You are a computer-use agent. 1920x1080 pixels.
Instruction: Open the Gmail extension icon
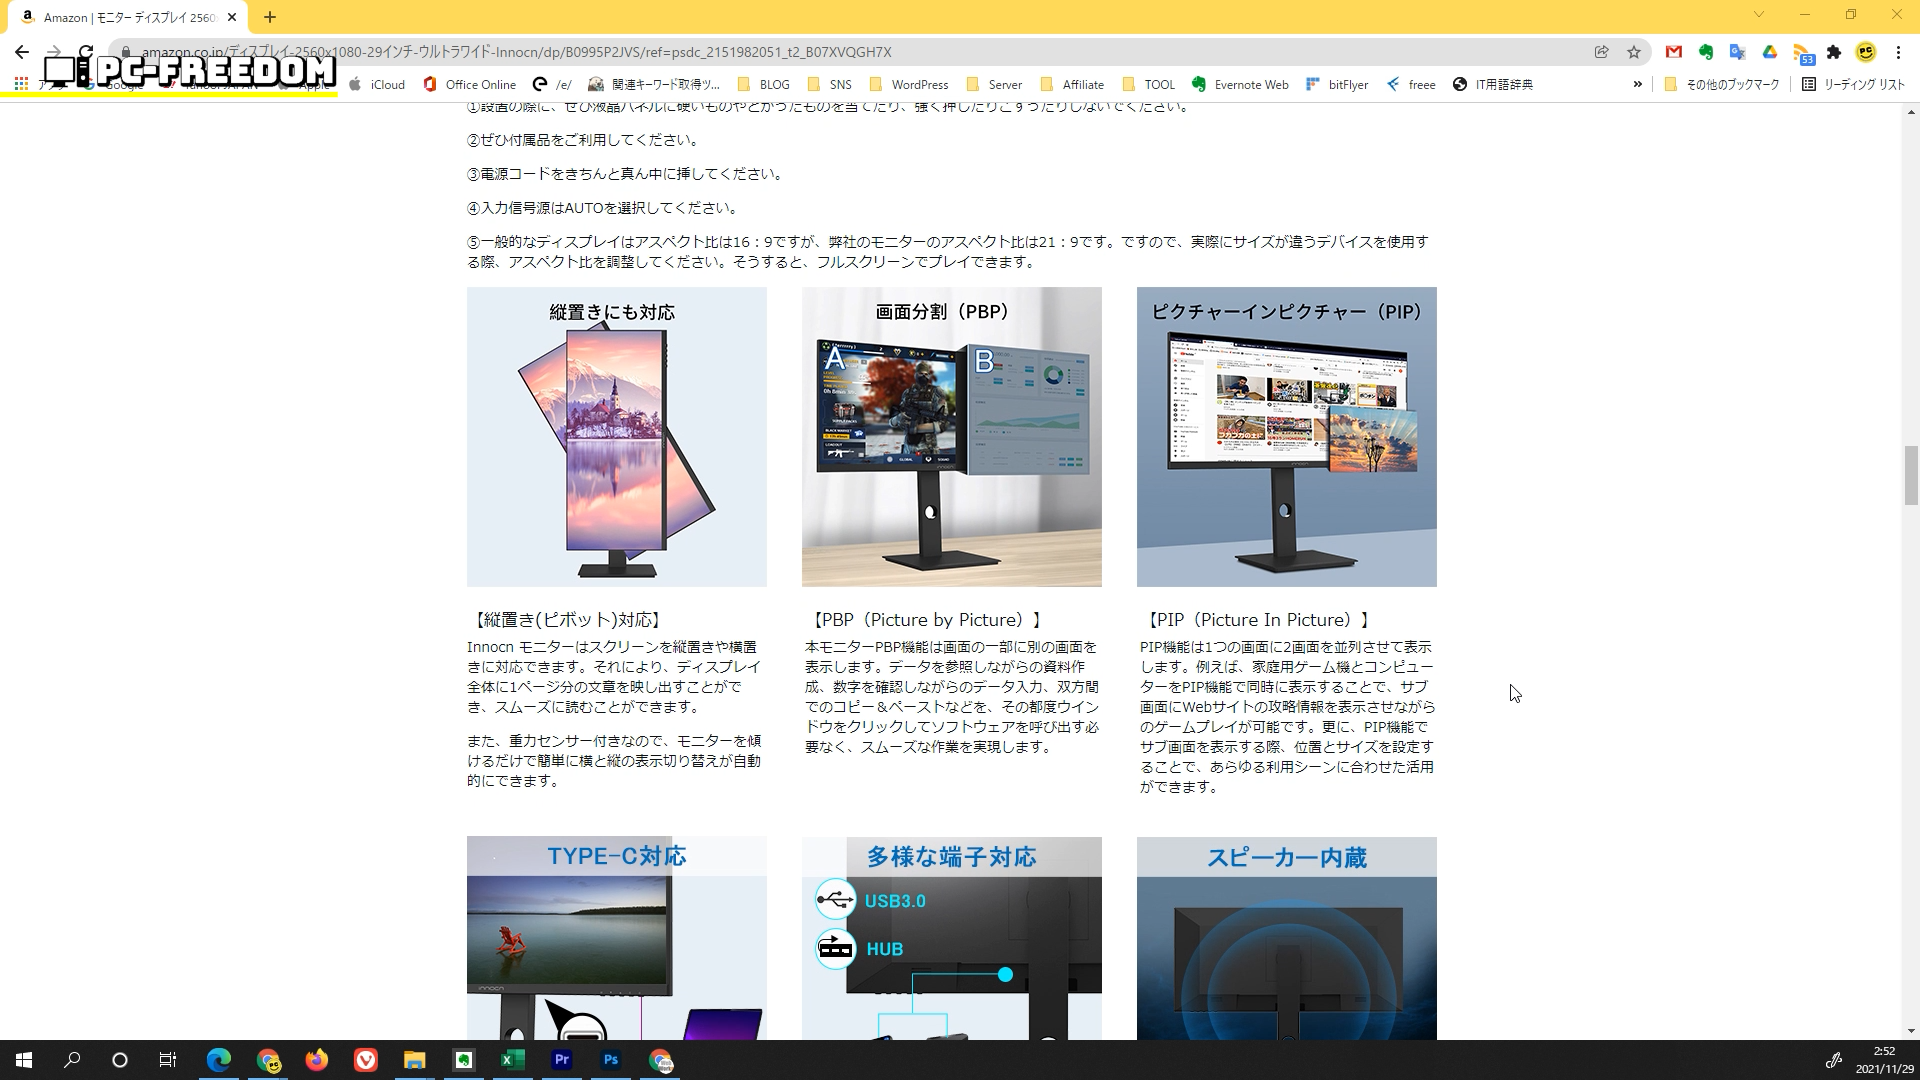coord(1673,52)
